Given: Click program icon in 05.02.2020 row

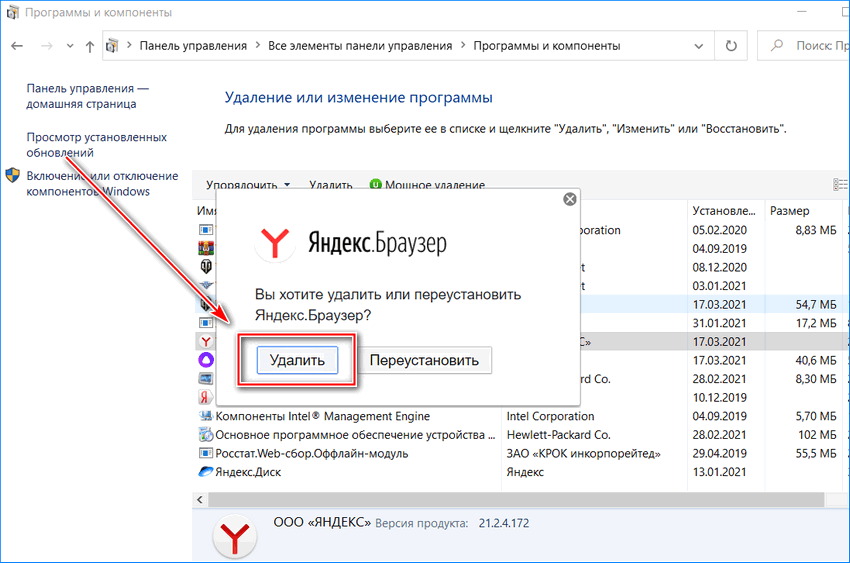Looking at the screenshot, I should pyautogui.click(x=206, y=230).
